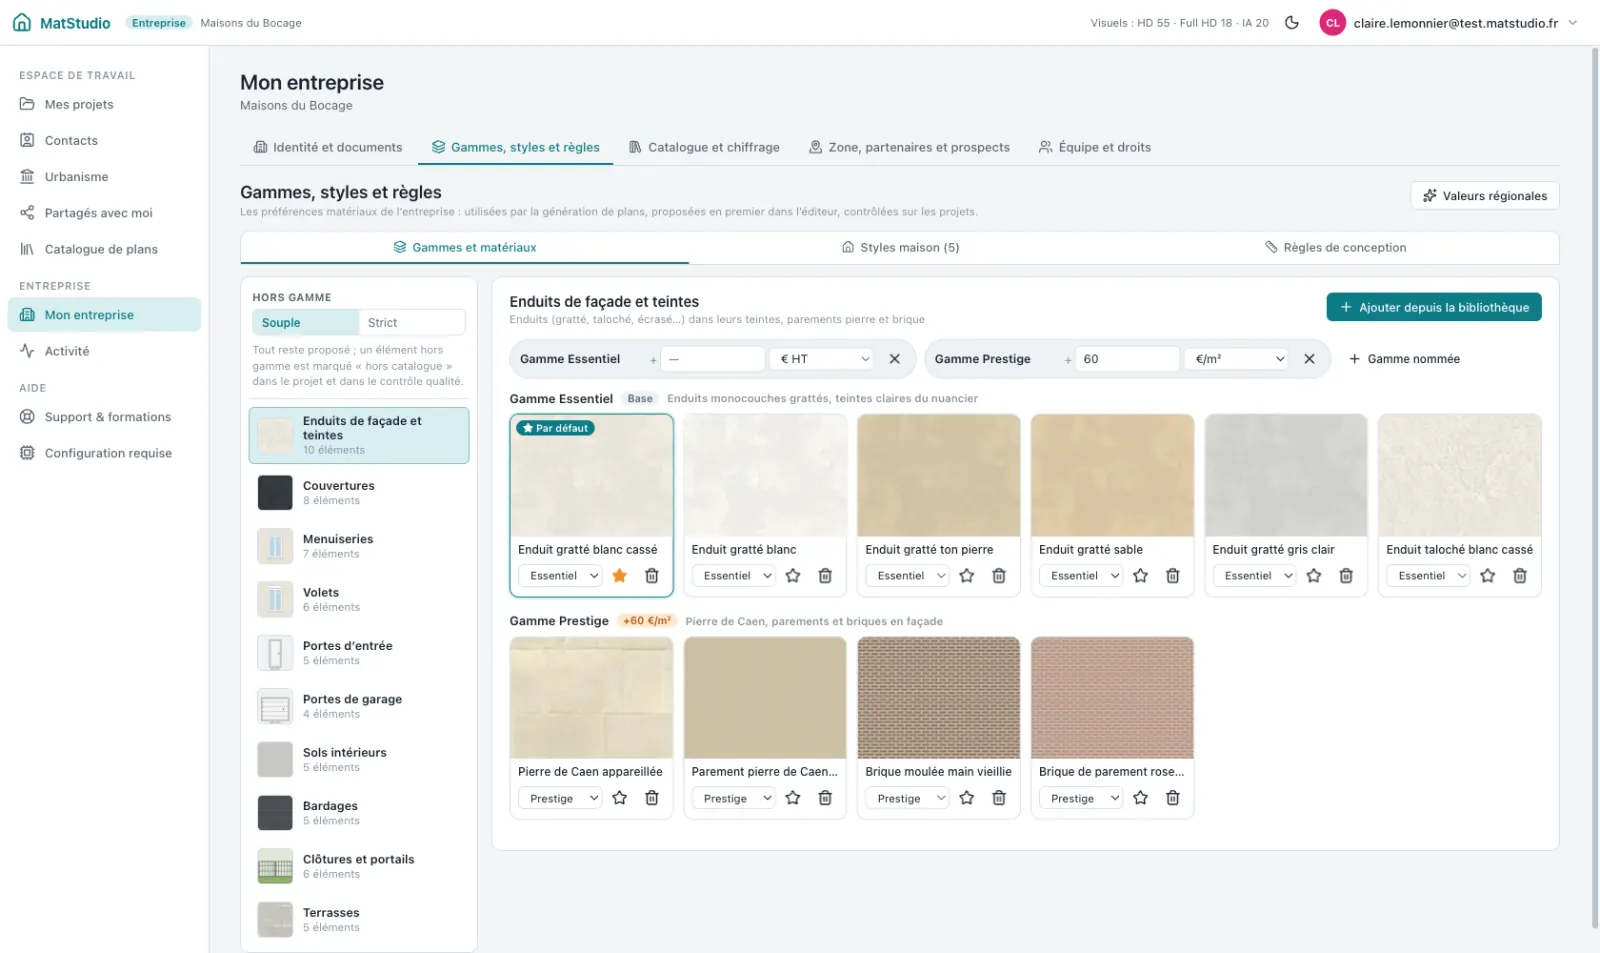This screenshot has height=953, width=1600.
Task: Select the Couvertures category
Action: click(x=359, y=493)
